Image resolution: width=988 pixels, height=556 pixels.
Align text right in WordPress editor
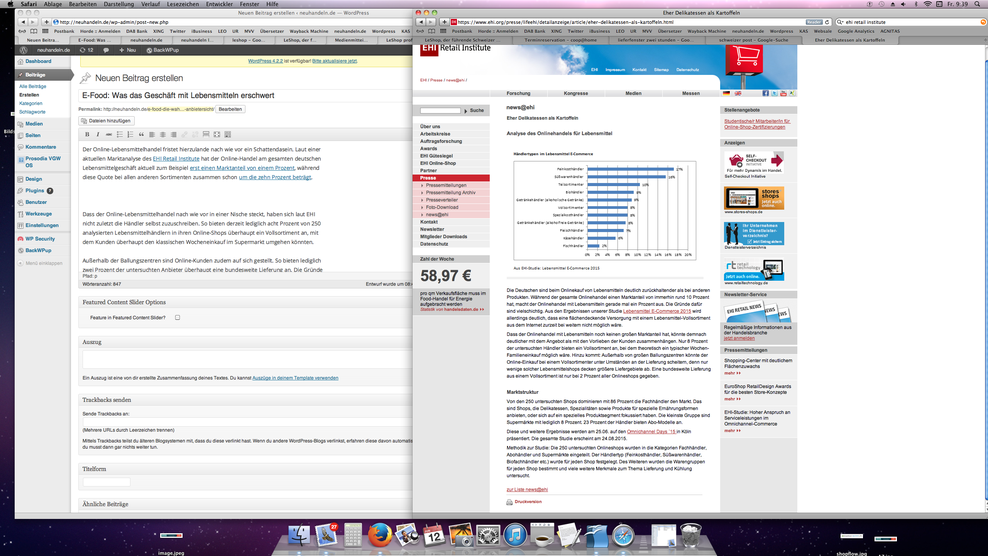pos(173,134)
